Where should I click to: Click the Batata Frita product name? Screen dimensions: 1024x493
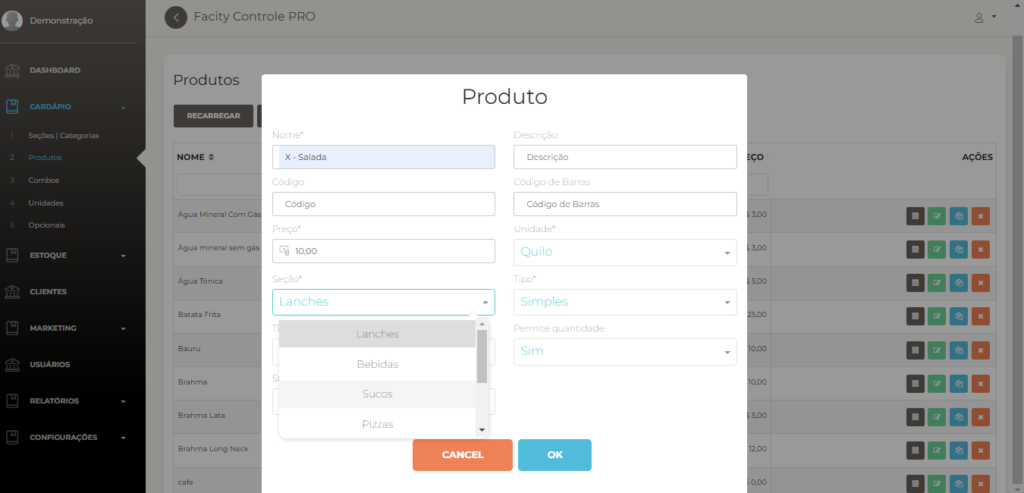coord(199,315)
